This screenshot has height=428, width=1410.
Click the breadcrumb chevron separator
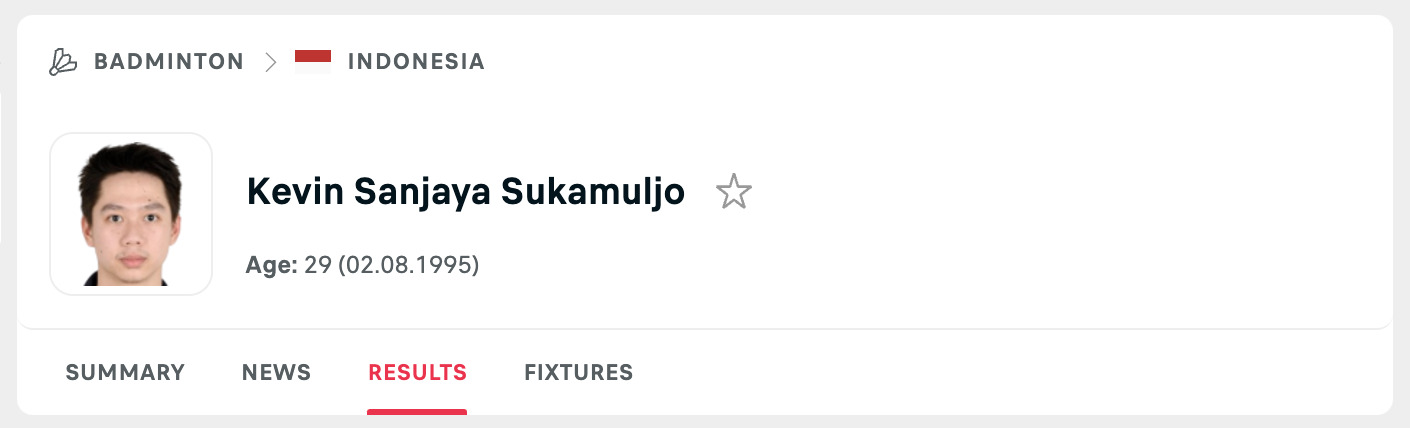270,62
